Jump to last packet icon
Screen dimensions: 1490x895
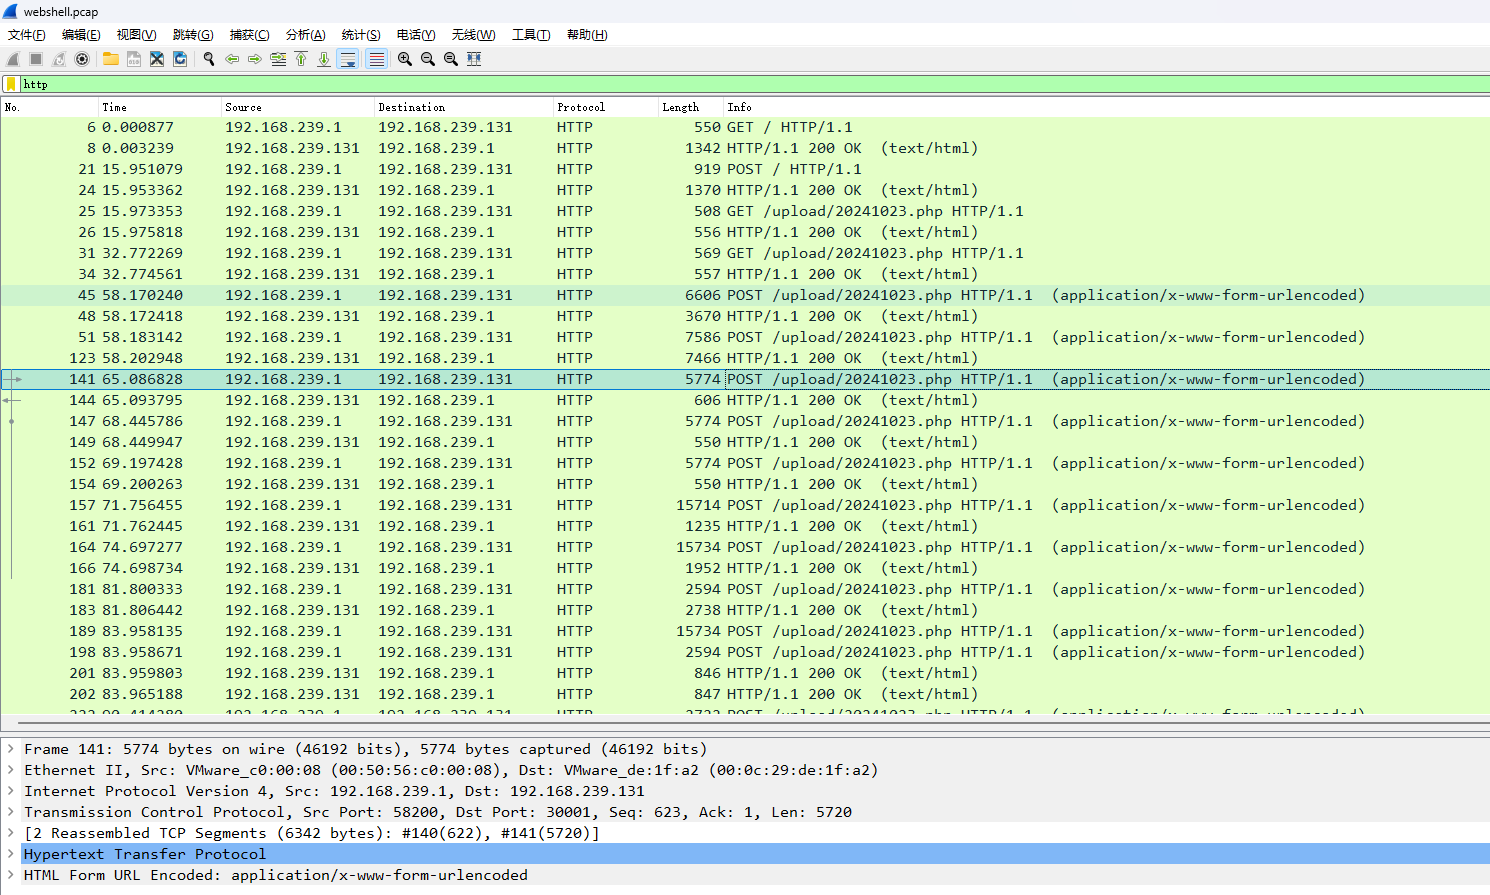(324, 59)
